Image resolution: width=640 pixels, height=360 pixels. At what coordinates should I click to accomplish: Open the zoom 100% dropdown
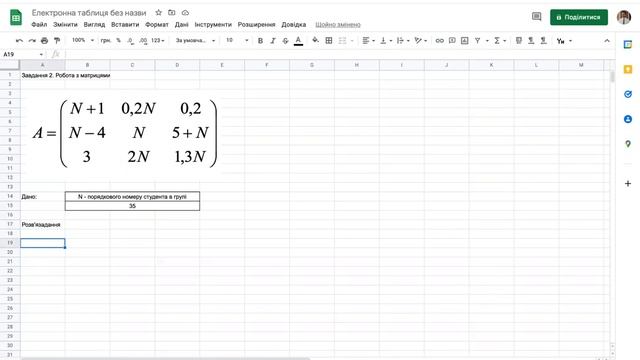83,40
